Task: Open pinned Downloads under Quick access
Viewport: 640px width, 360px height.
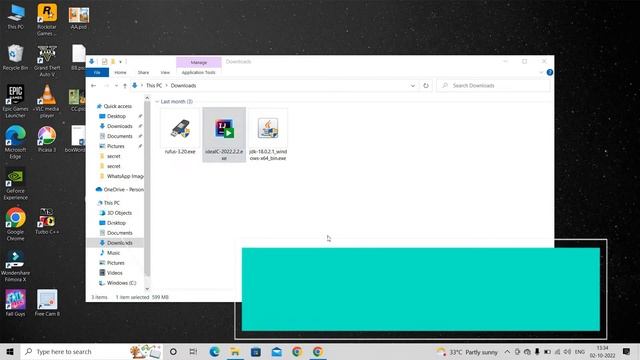Action: click(120, 126)
